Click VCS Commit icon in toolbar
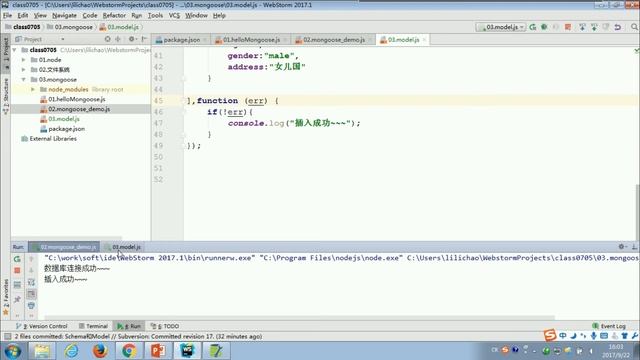The height and width of the screenshot is (360, 640). (x=594, y=27)
